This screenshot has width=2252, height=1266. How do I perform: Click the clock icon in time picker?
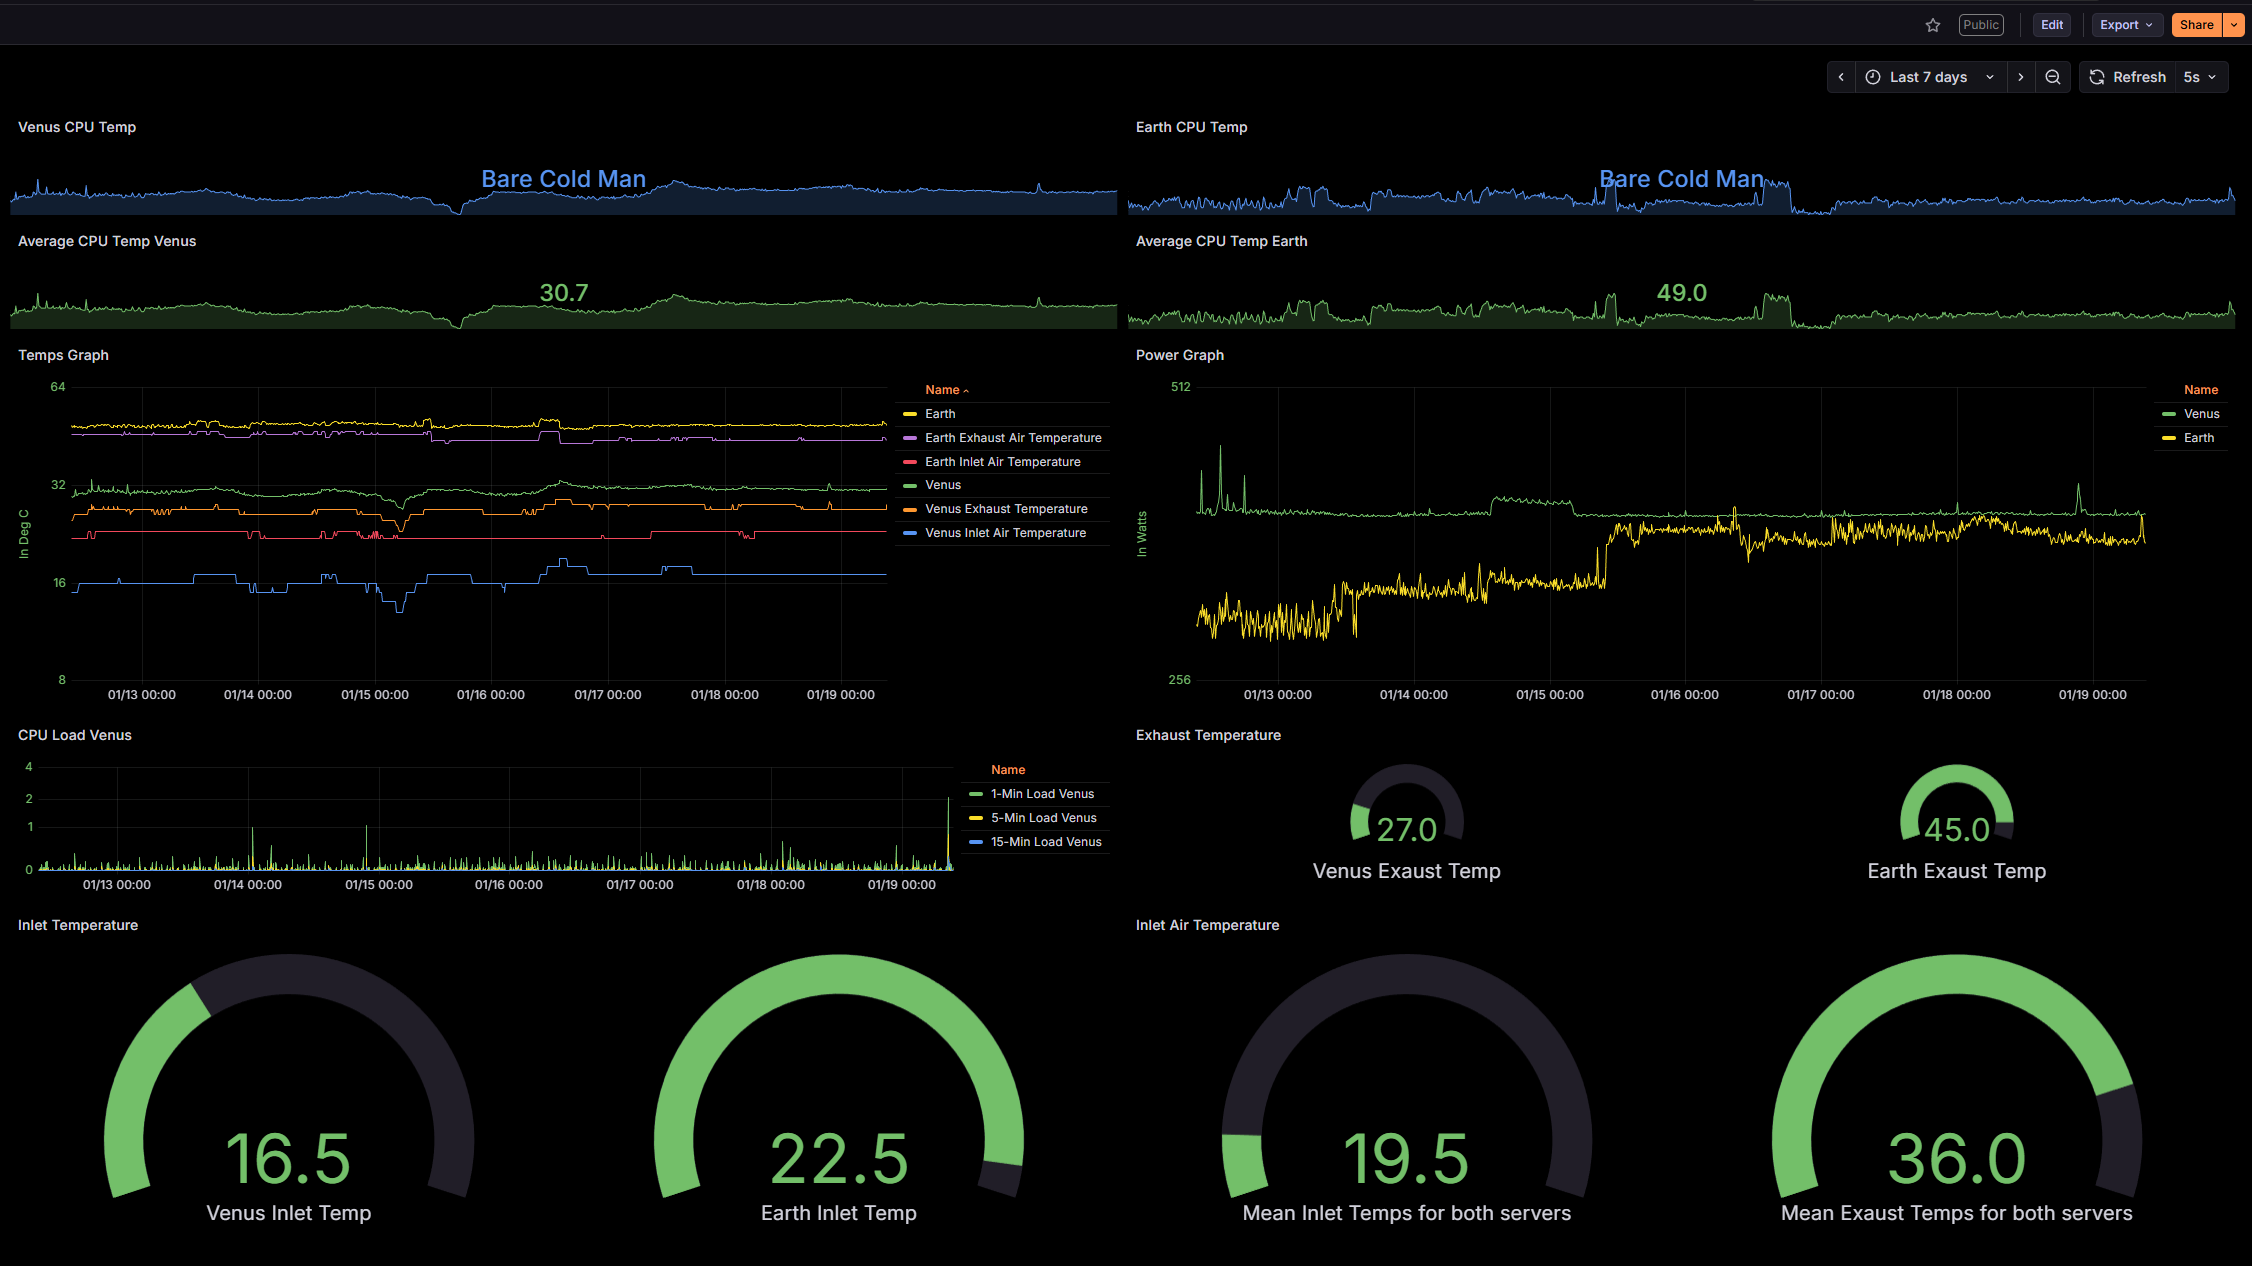[1873, 77]
